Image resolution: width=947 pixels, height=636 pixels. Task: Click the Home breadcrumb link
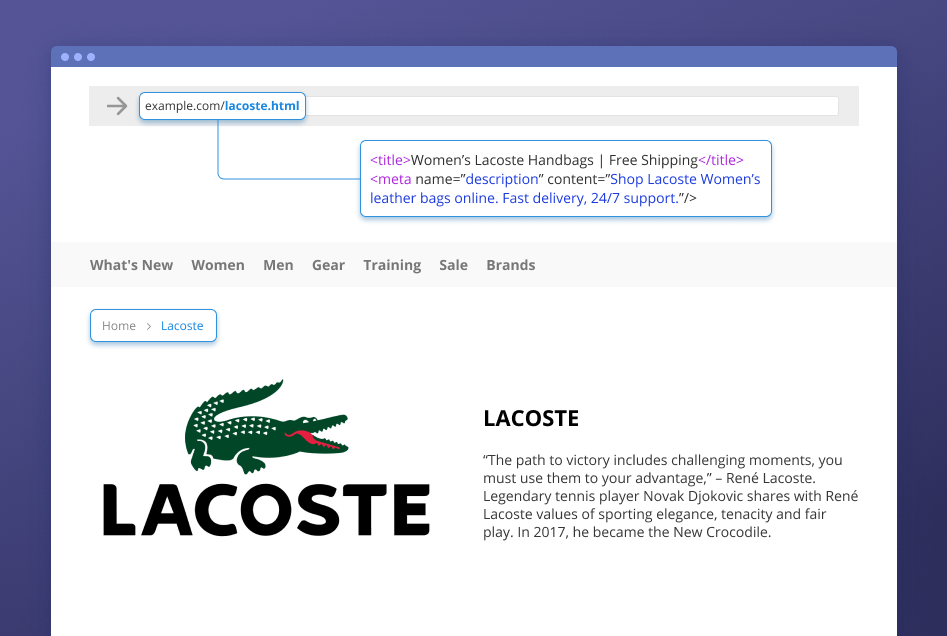point(119,326)
